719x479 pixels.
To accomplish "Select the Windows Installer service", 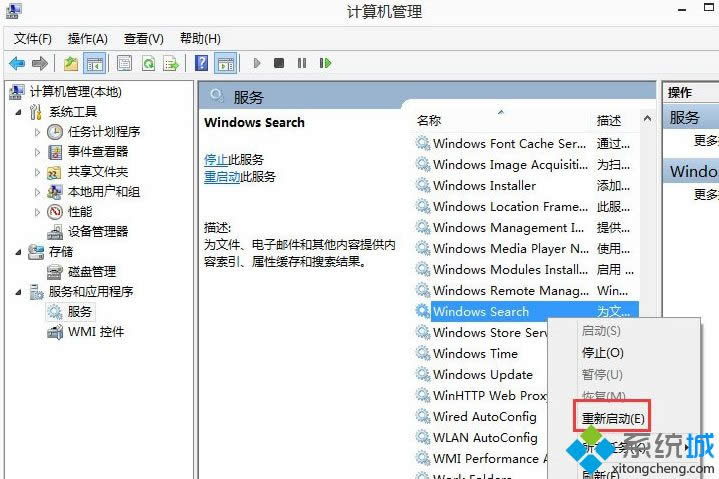I will click(484, 185).
